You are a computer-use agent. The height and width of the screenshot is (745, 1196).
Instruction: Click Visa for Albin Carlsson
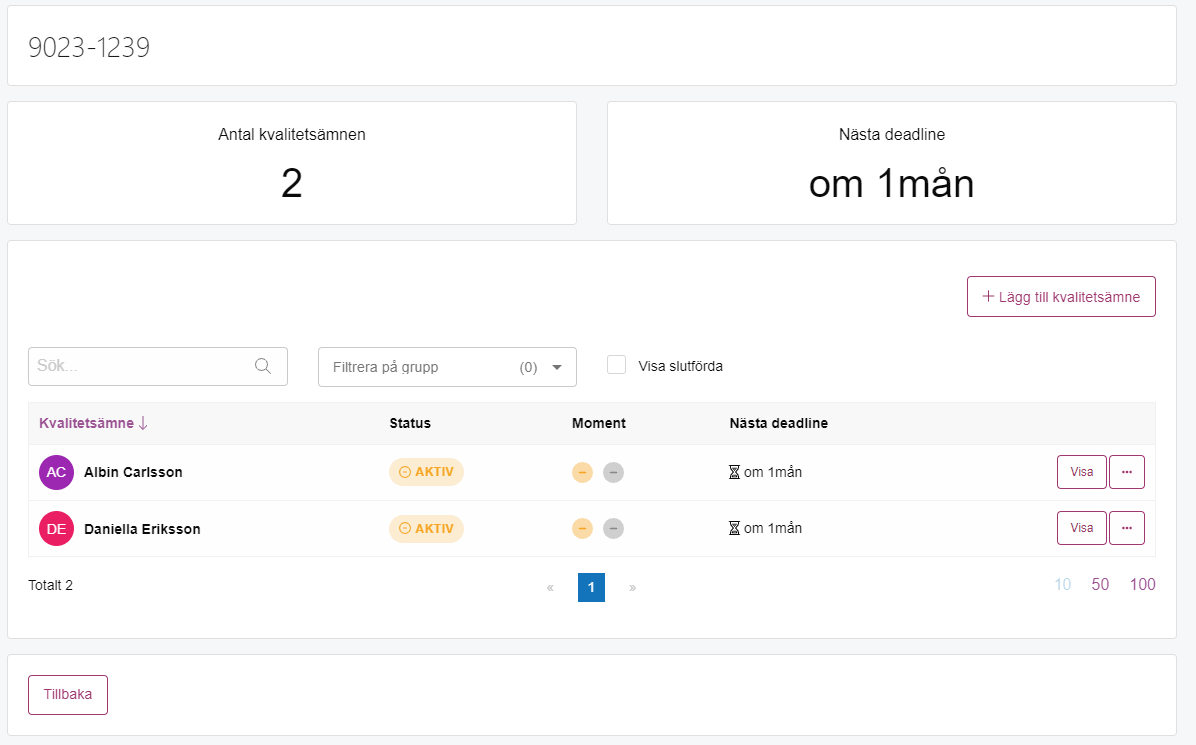[x=1082, y=472]
